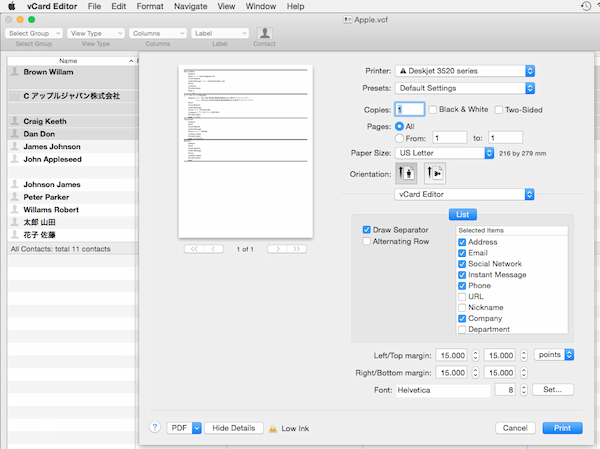600x449 pixels.
Task: Open View Type toolbar dropdown
Action: tap(96, 33)
